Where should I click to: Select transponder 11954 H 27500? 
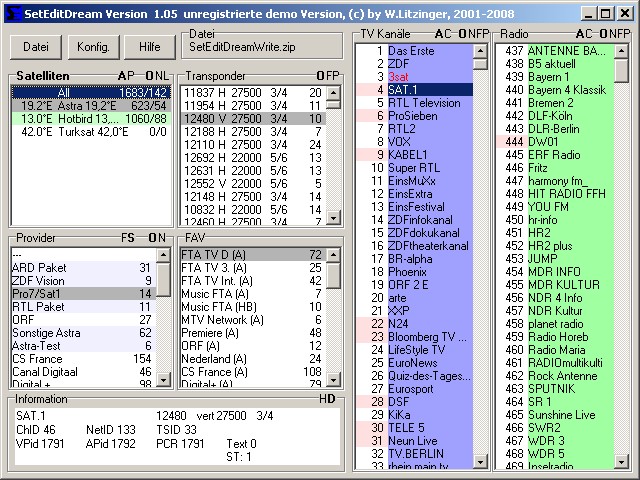[253, 106]
